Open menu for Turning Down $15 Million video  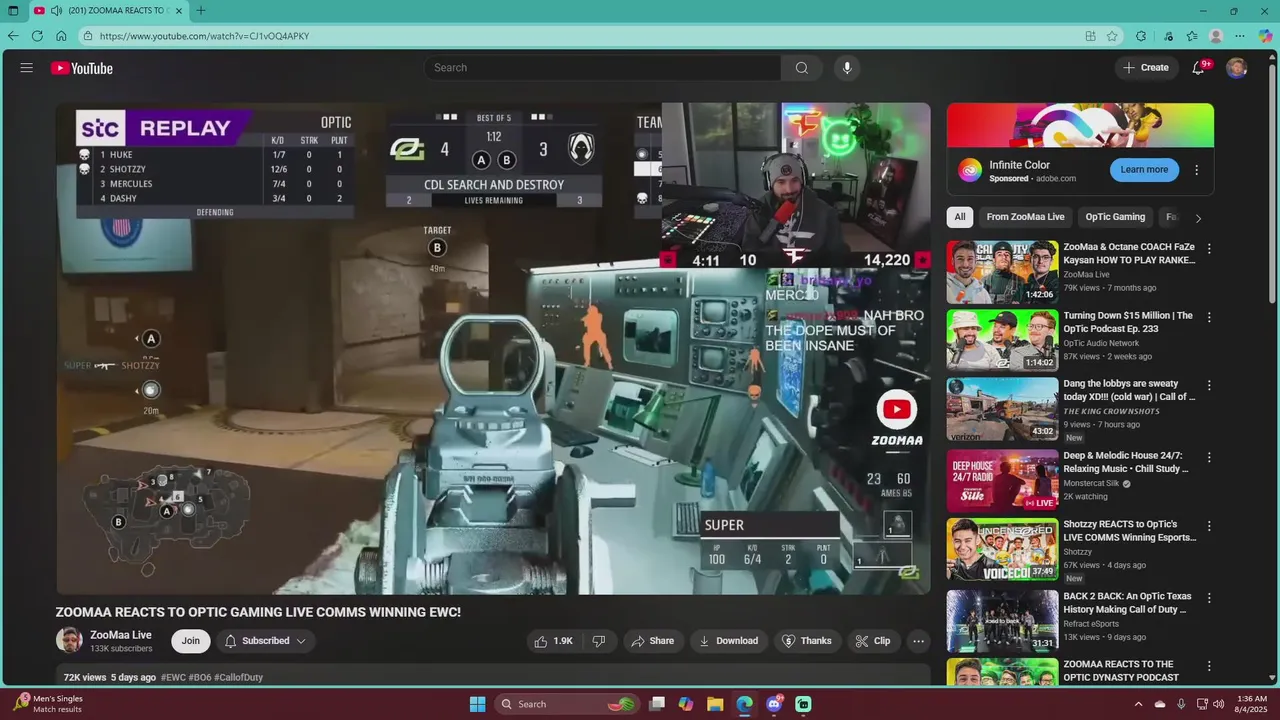(1209, 317)
